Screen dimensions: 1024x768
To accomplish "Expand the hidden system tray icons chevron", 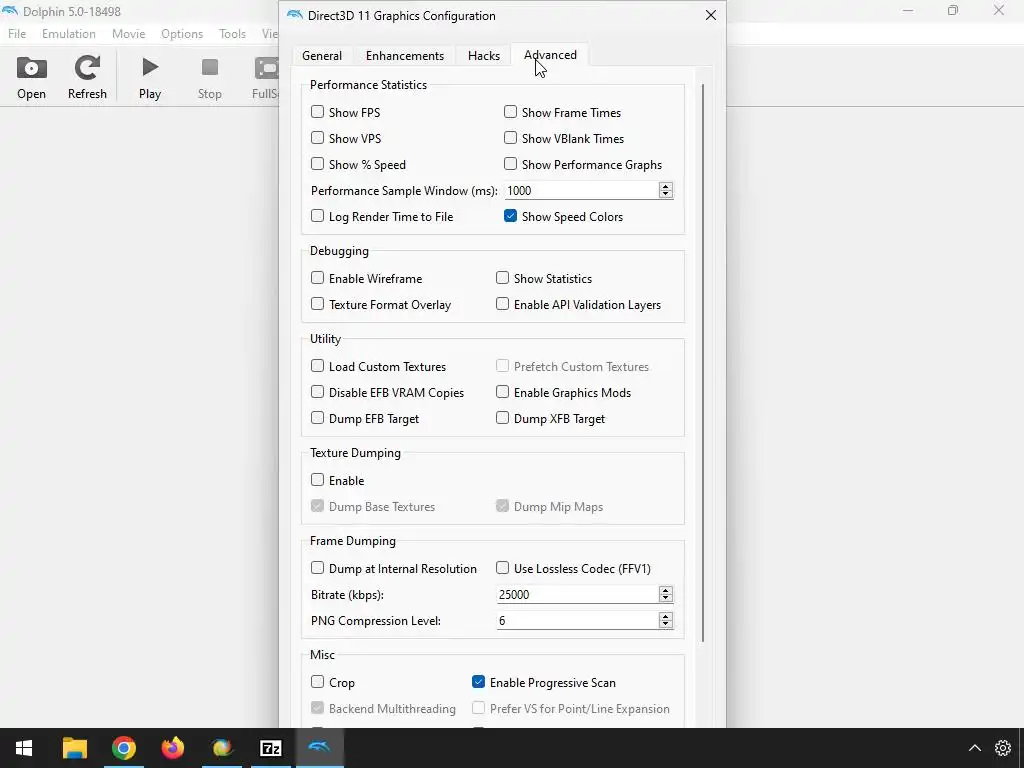I will point(974,748).
